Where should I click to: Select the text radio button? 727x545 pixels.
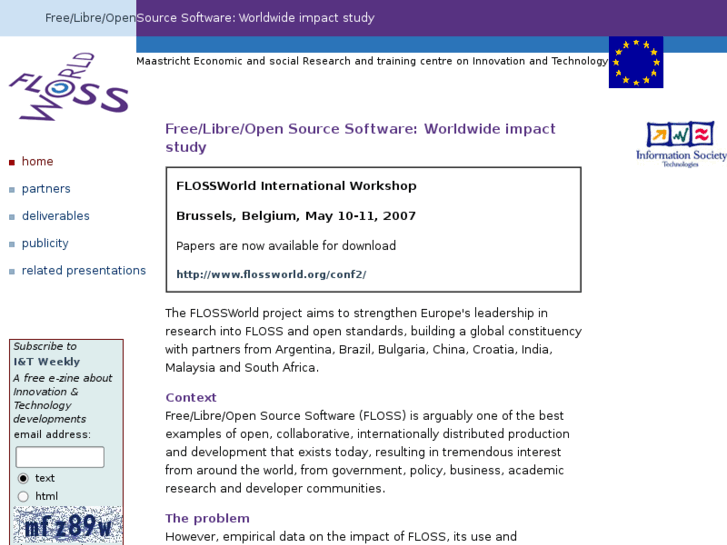[23, 478]
